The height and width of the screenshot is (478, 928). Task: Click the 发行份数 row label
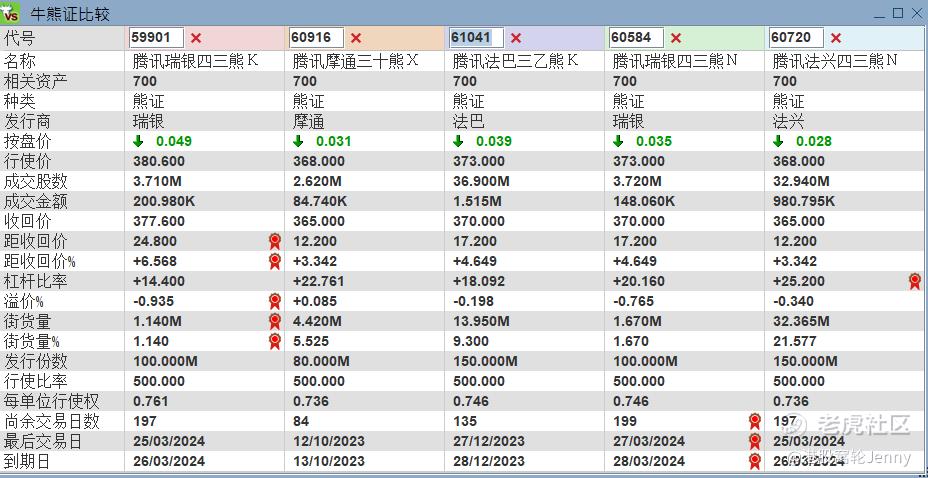(36, 361)
